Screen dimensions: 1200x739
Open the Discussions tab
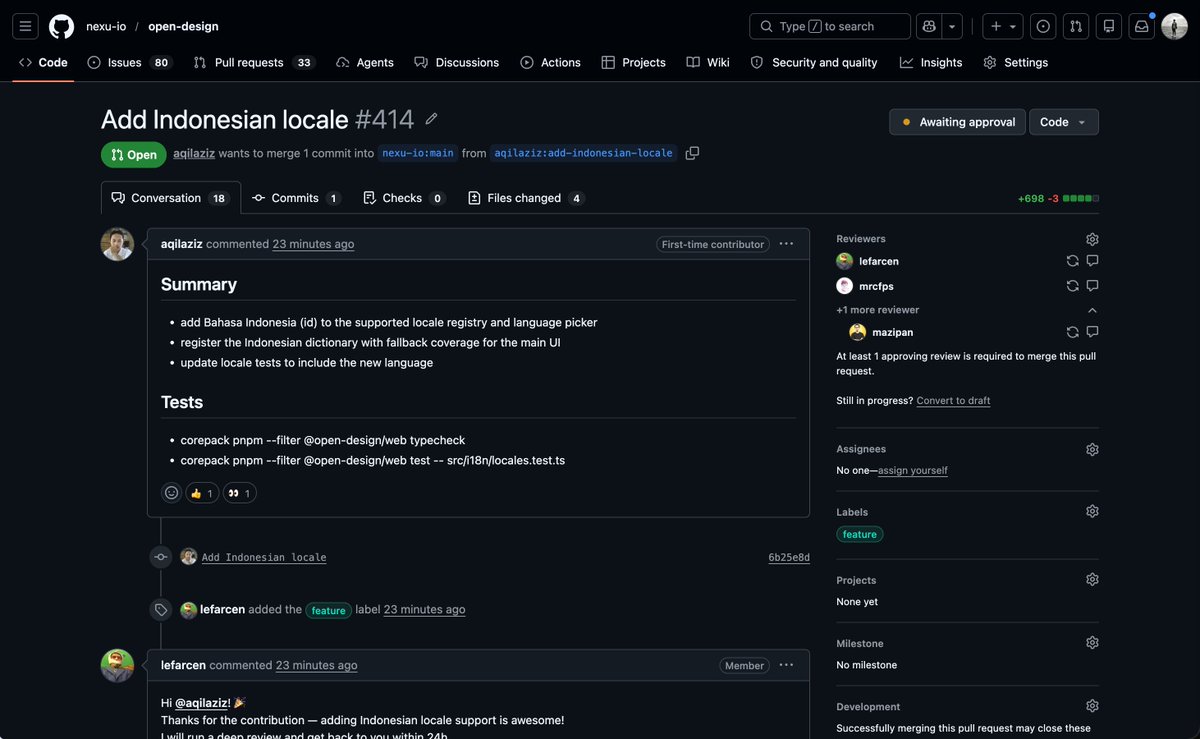[x=457, y=62]
